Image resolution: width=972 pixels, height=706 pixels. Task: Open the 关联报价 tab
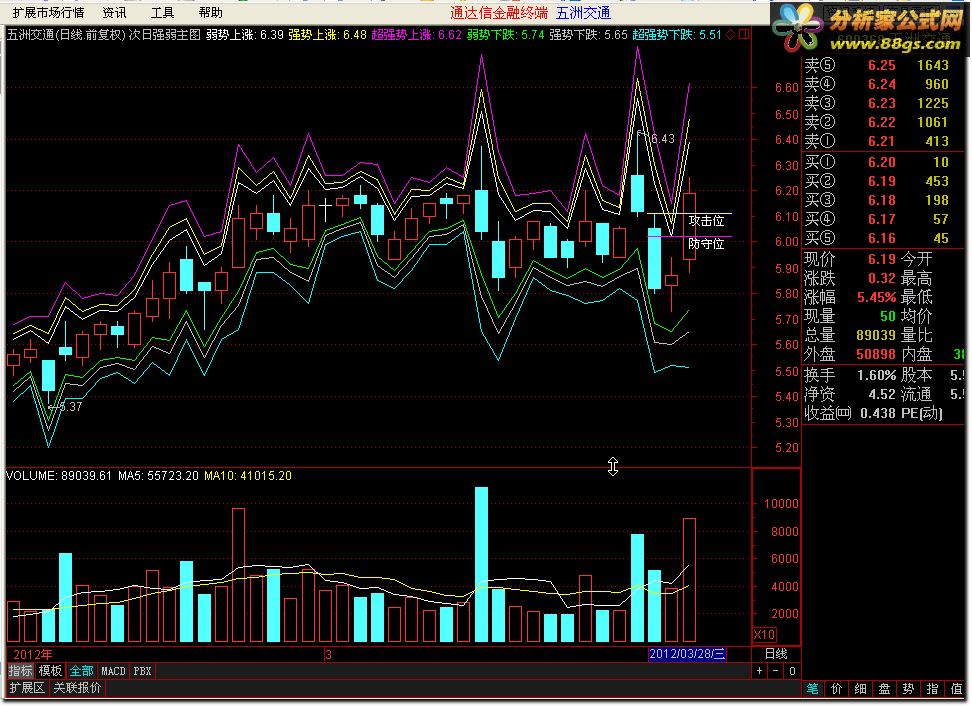coord(77,687)
